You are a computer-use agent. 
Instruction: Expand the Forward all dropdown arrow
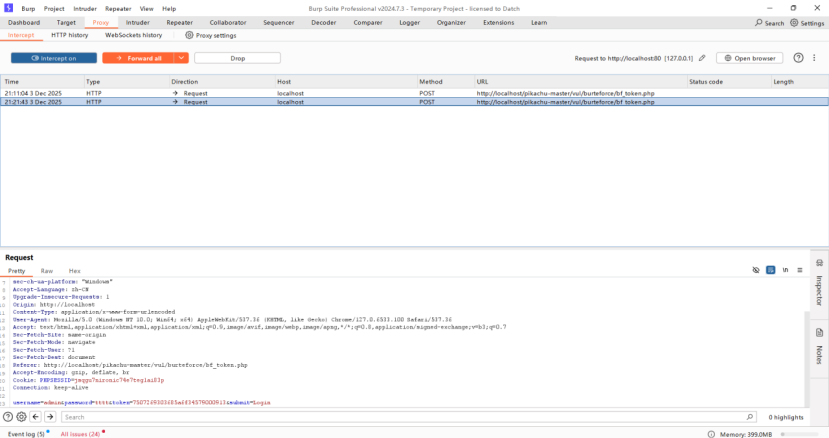click(181, 58)
